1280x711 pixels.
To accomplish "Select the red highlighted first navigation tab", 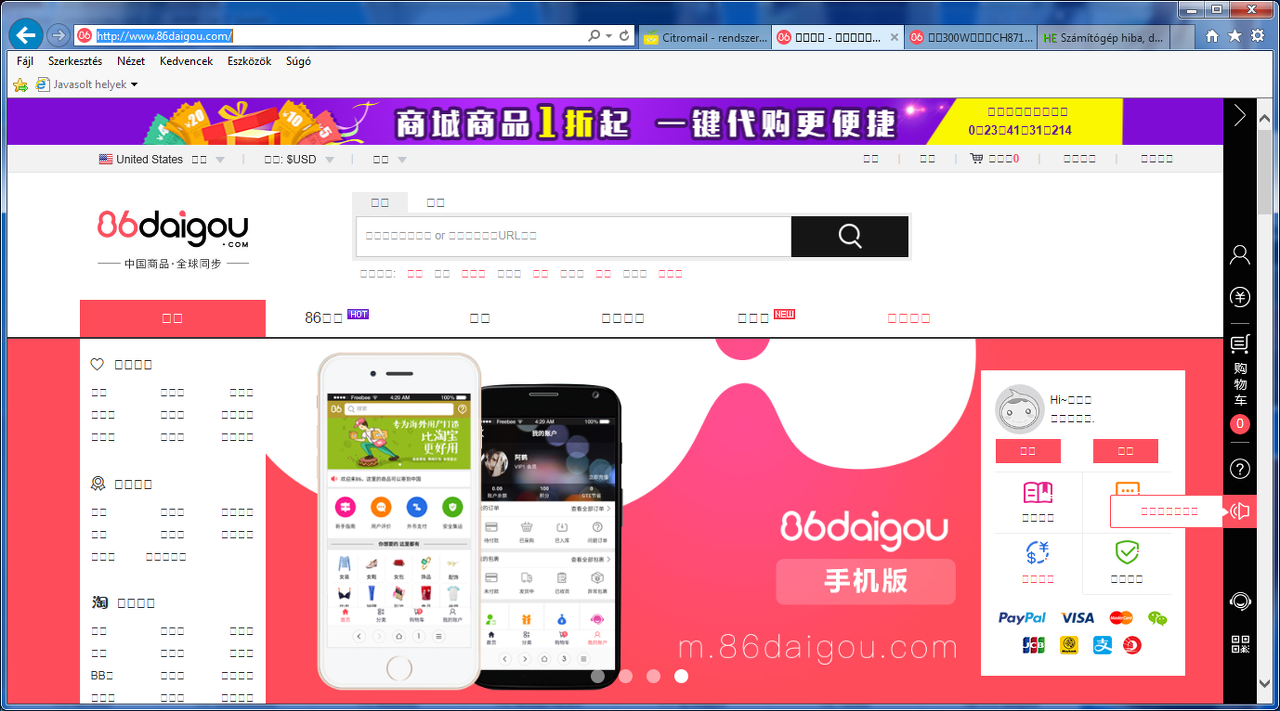I will click(x=173, y=318).
